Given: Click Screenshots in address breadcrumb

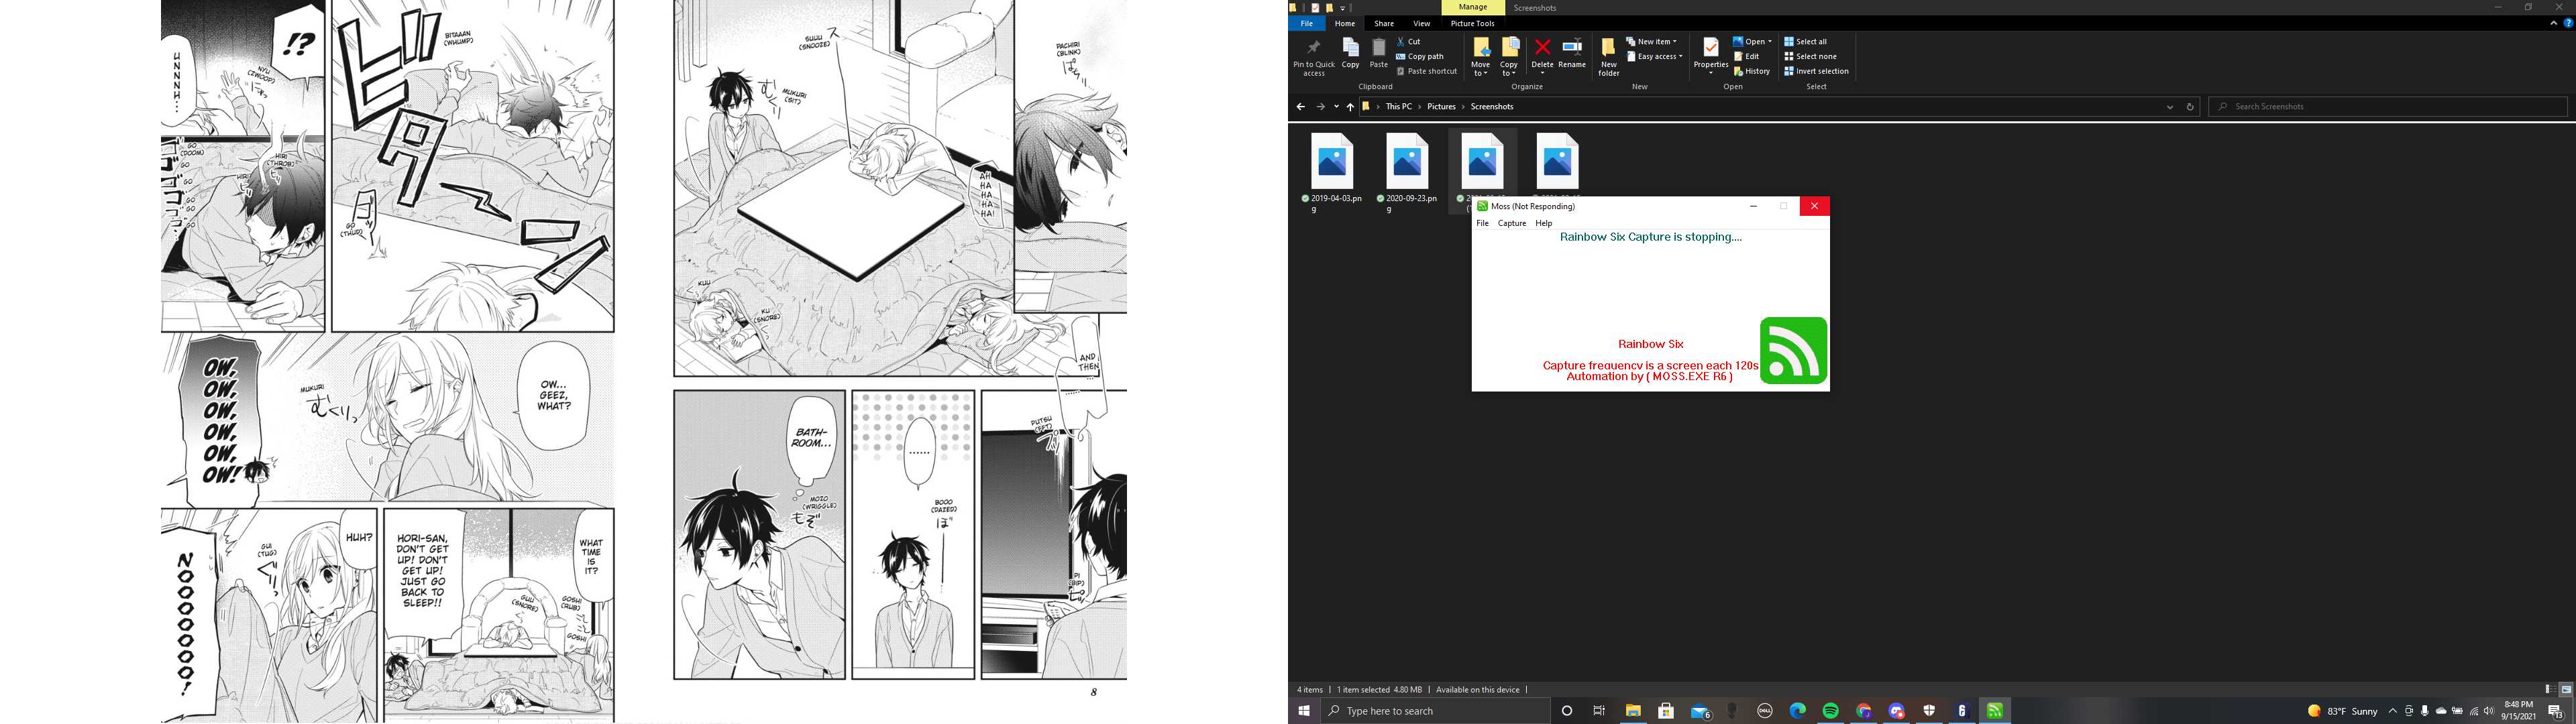Looking at the screenshot, I should (1492, 106).
